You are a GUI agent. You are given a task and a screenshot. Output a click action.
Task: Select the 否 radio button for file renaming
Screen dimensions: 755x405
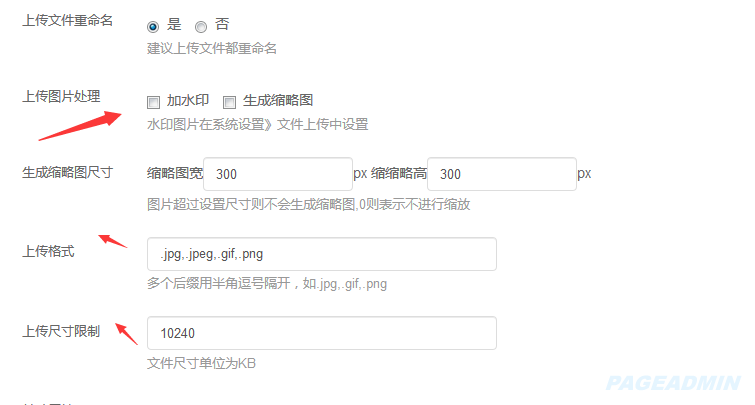pyautogui.click(x=201, y=26)
